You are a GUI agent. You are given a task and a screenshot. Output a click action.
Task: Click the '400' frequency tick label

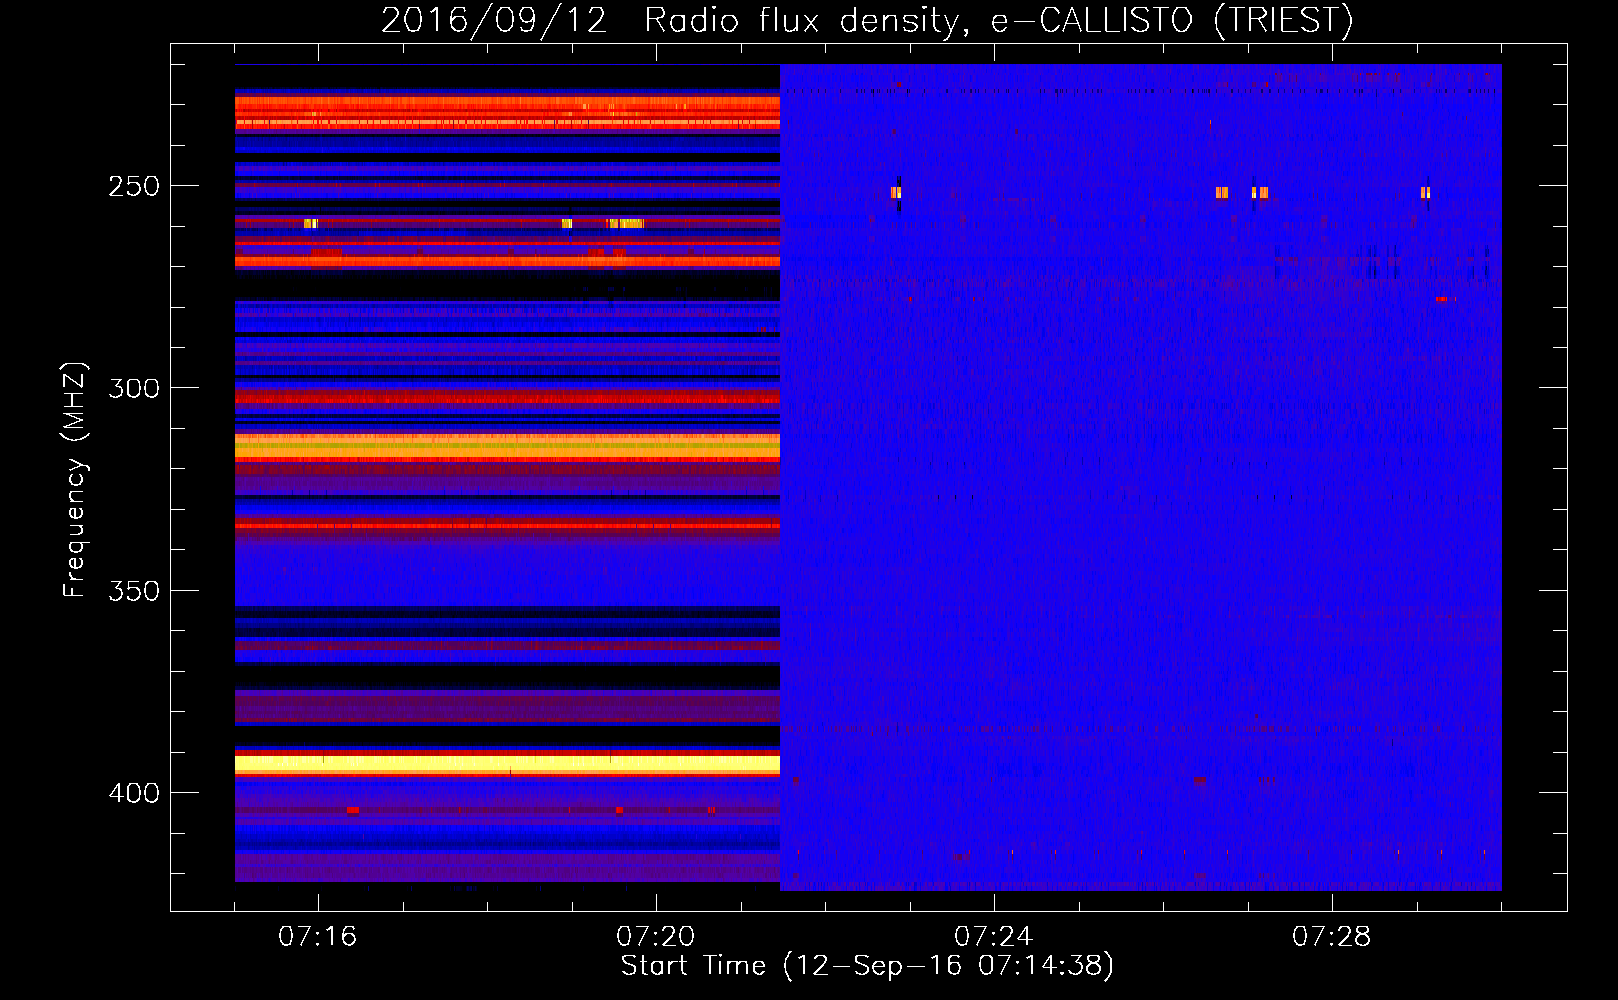tap(134, 793)
